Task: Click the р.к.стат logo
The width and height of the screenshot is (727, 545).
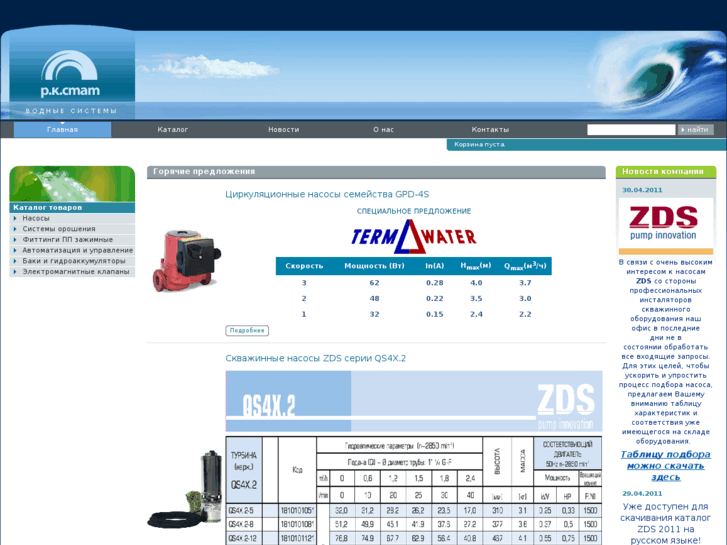Action: [x=70, y=74]
